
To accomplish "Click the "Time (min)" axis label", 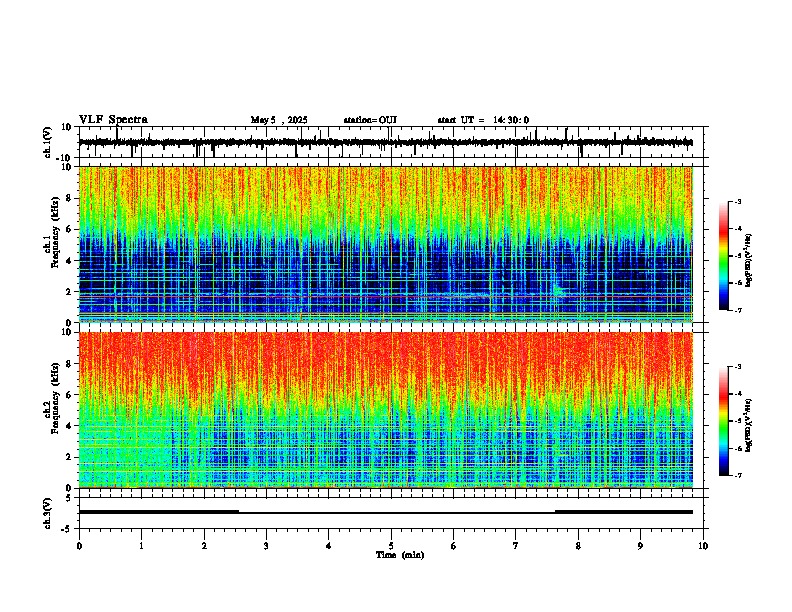I will pyautogui.click(x=400, y=555).
